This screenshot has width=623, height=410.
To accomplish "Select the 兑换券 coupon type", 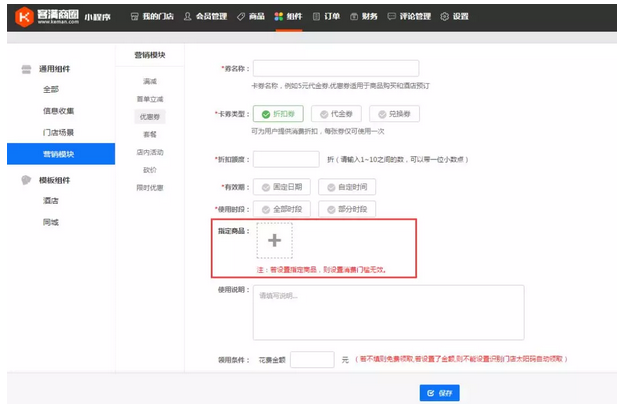I will click(x=394, y=114).
